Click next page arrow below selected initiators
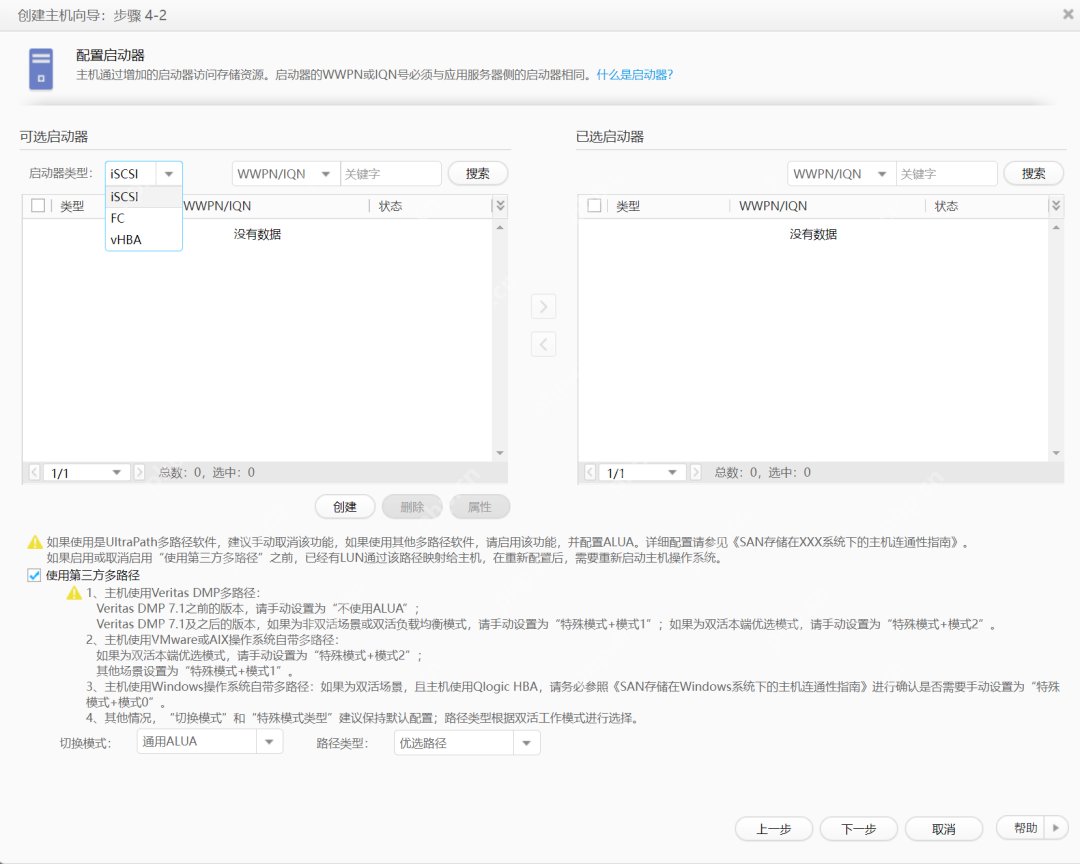The image size is (1080, 864). (695, 471)
